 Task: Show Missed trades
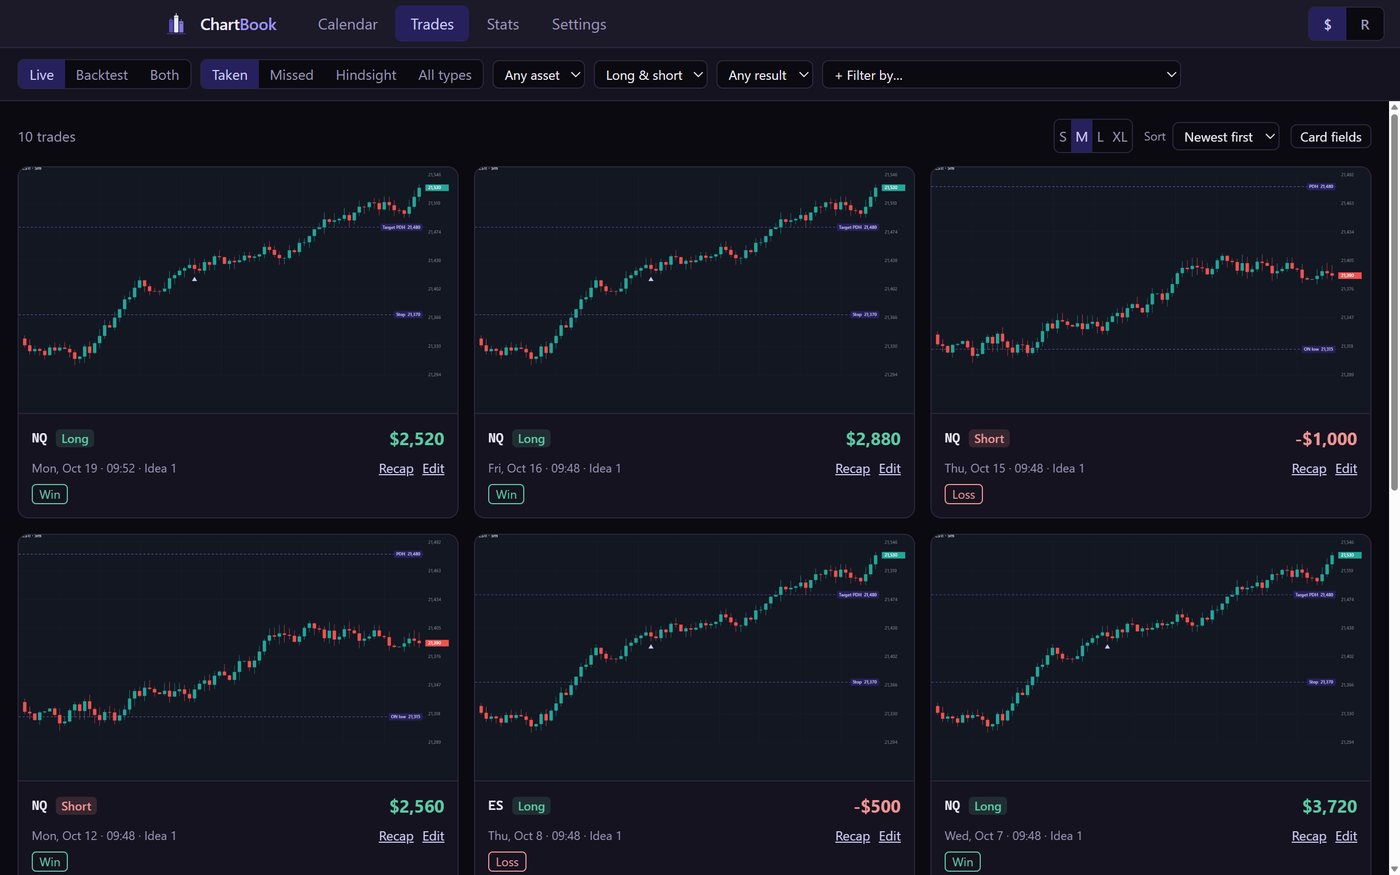291,75
